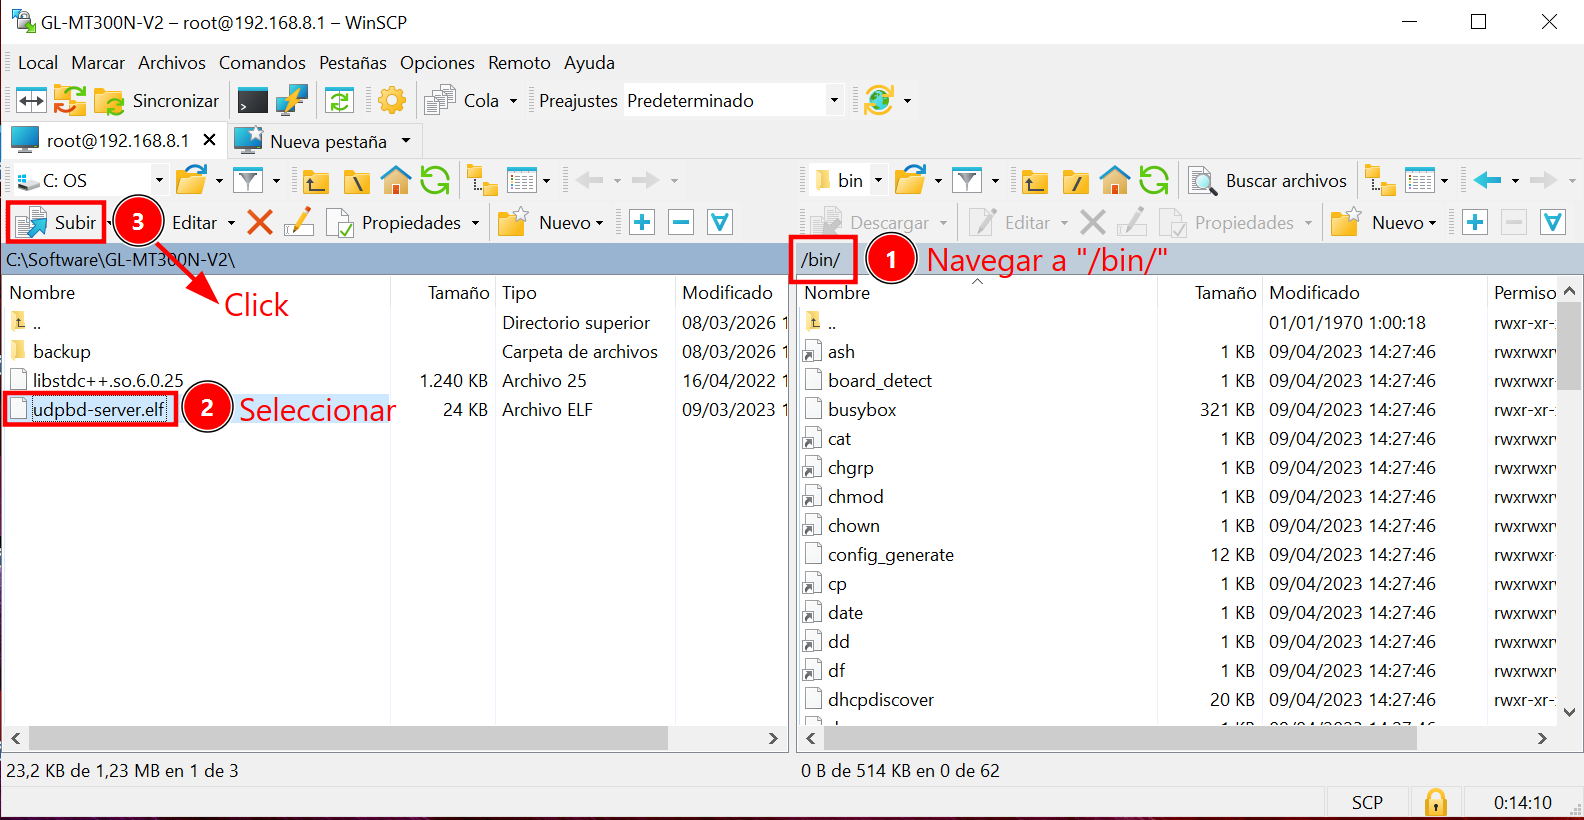
Task: Open the Comandos menu
Action: coord(262,63)
